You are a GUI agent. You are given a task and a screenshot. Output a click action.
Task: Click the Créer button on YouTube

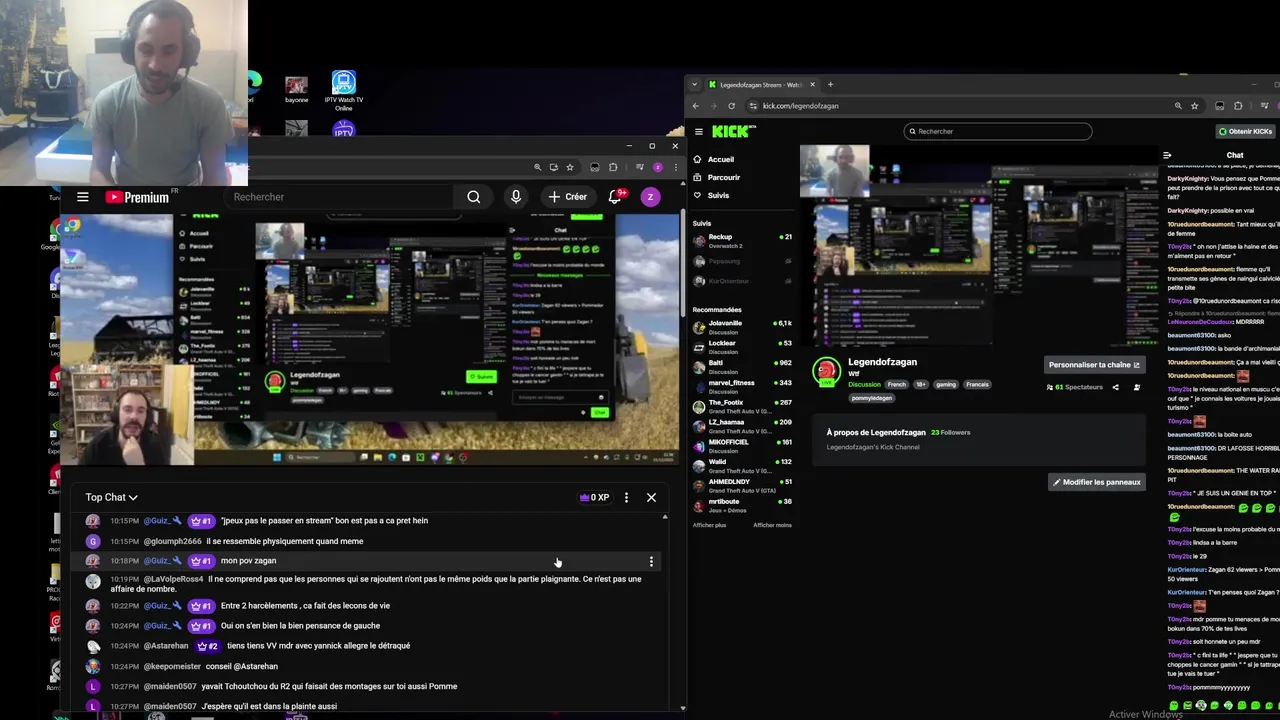567,197
